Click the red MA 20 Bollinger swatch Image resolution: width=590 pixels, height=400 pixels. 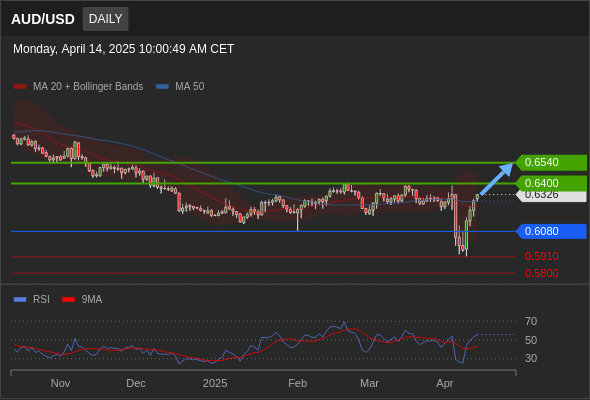pos(20,87)
